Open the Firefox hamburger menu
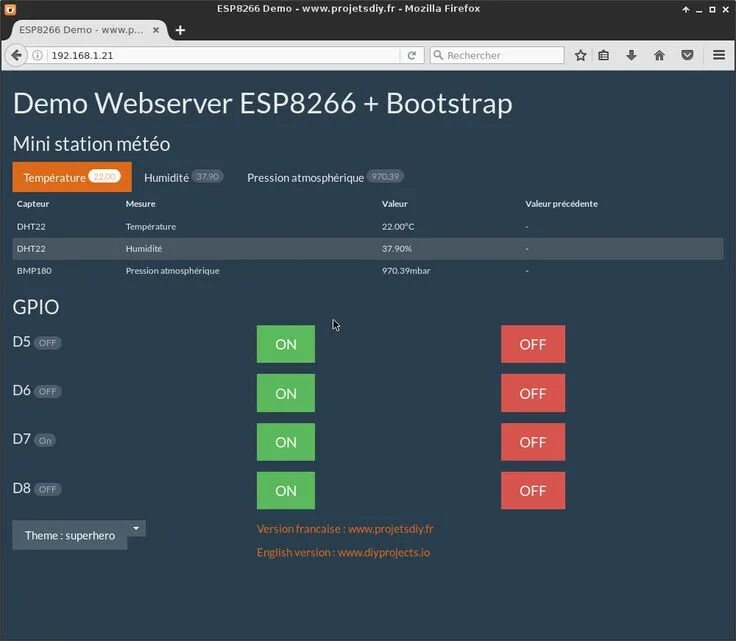Viewport: 736px width, 641px height. [719, 55]
